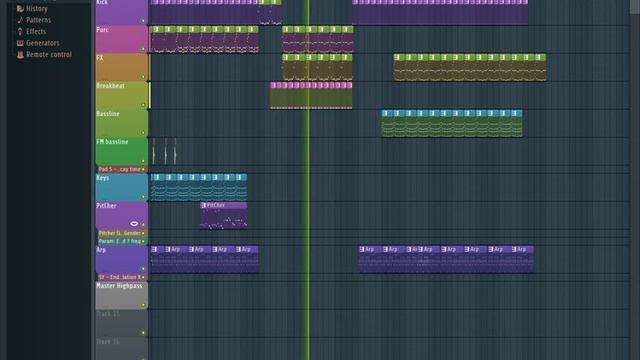
Task: Open the Generators keyboard icon in browser
Action: 20,43
